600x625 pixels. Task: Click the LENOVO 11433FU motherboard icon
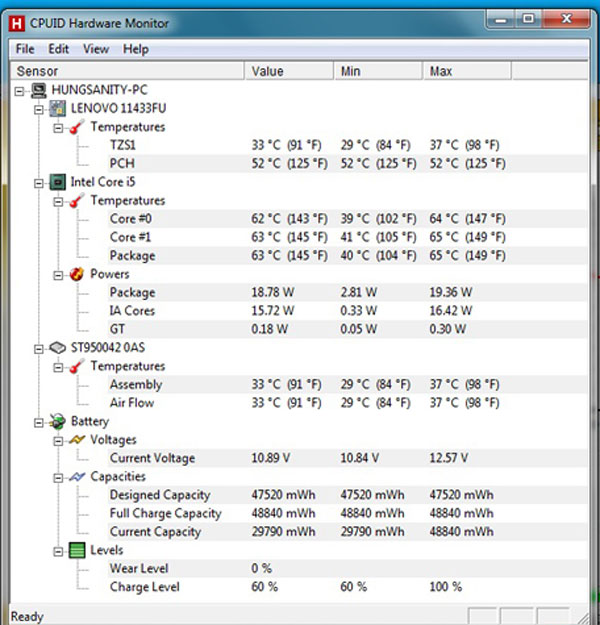tap(57, 108)
